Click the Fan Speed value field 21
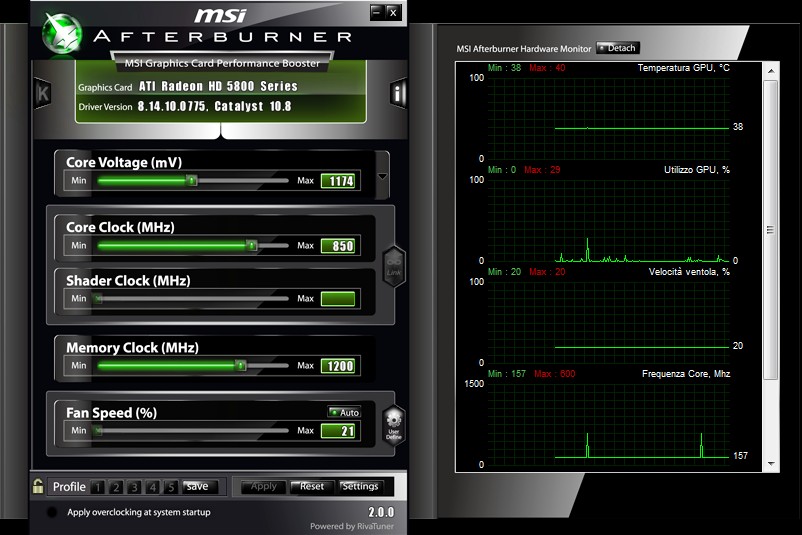This screenshot has height=535, width=802. pos(338,431)
